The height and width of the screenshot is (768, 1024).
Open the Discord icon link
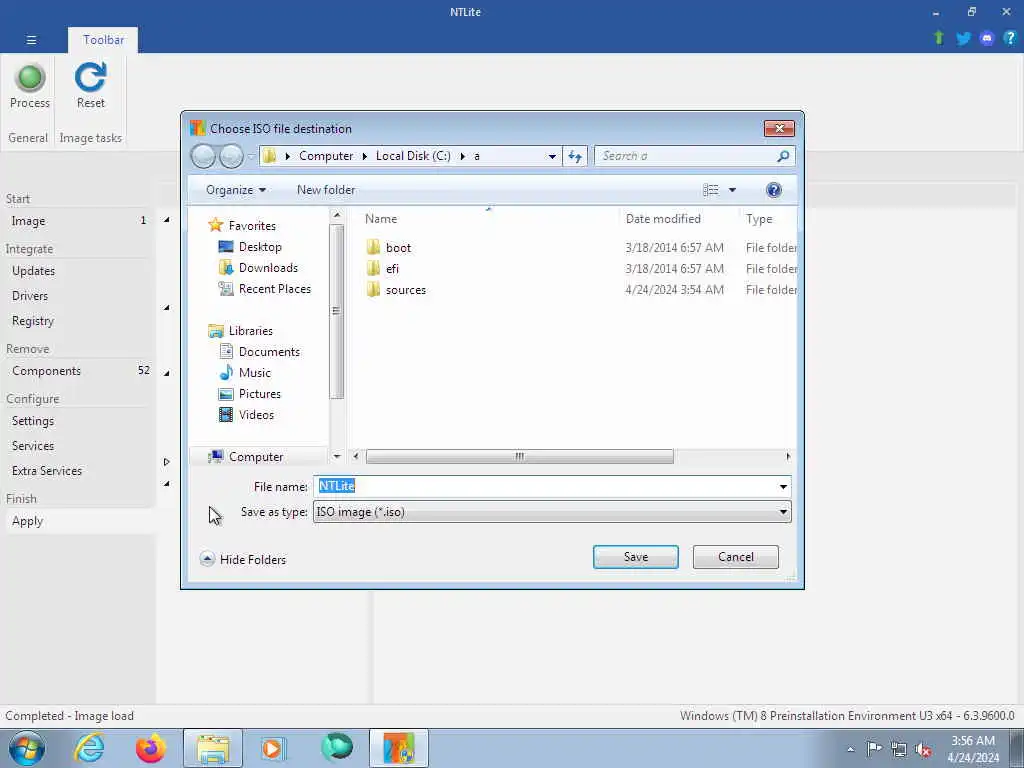987,38
